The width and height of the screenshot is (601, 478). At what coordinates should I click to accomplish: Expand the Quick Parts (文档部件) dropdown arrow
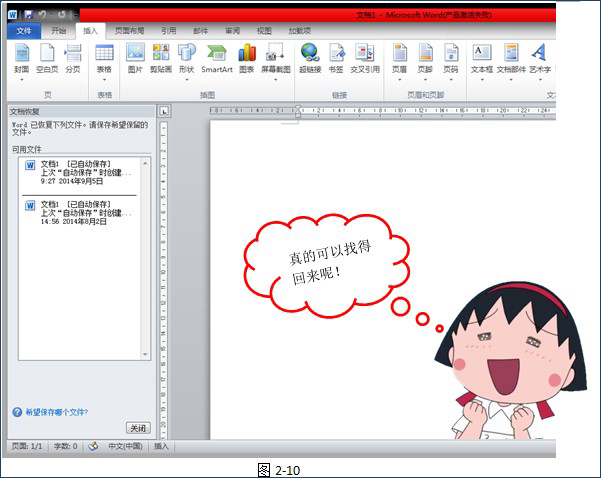pyautogui.click(x=511, y=80)
